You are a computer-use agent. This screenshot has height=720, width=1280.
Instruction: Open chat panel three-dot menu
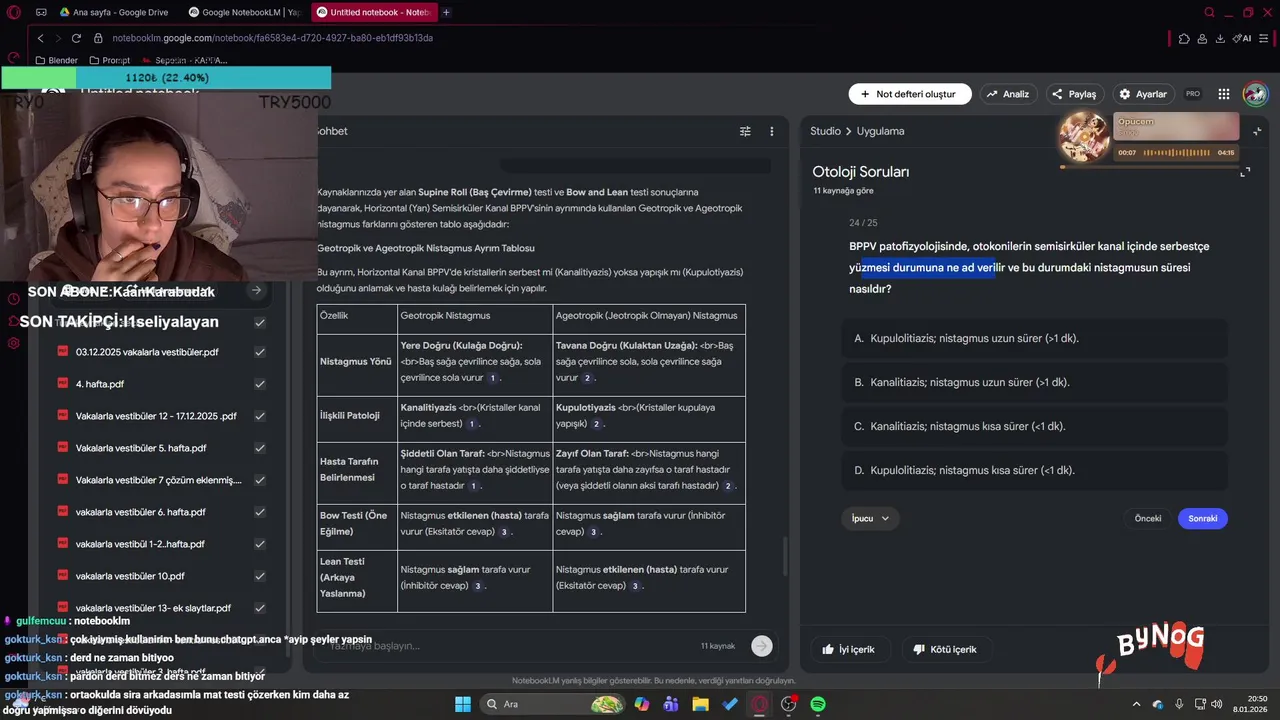pos(771,131)
